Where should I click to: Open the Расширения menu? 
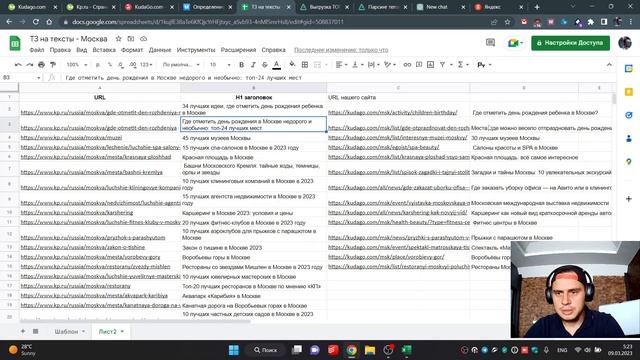pyautogui.click(x=238, y=50)
